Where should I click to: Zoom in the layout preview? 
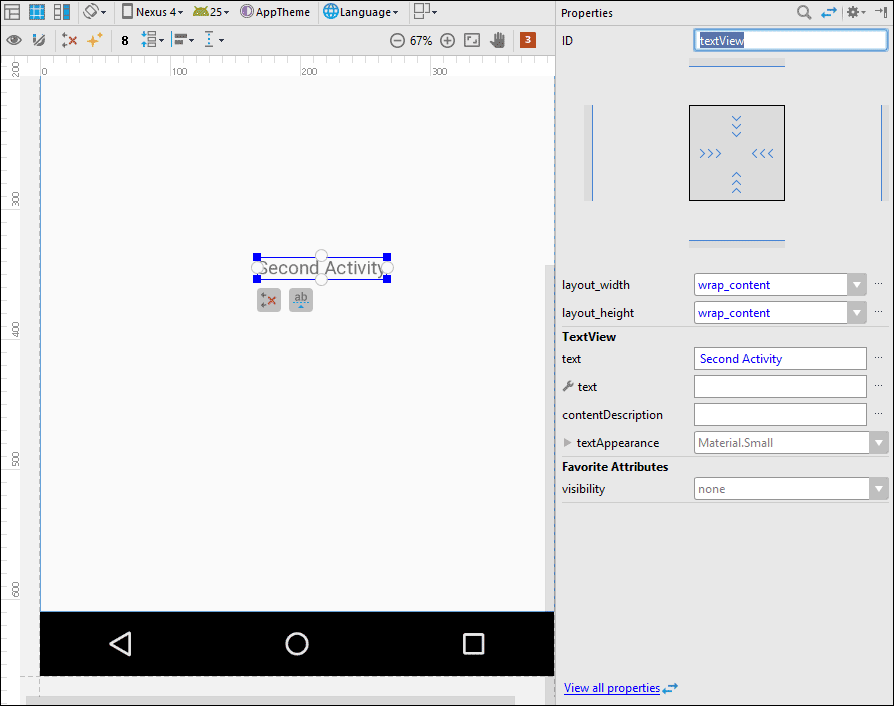click(447, 41)
